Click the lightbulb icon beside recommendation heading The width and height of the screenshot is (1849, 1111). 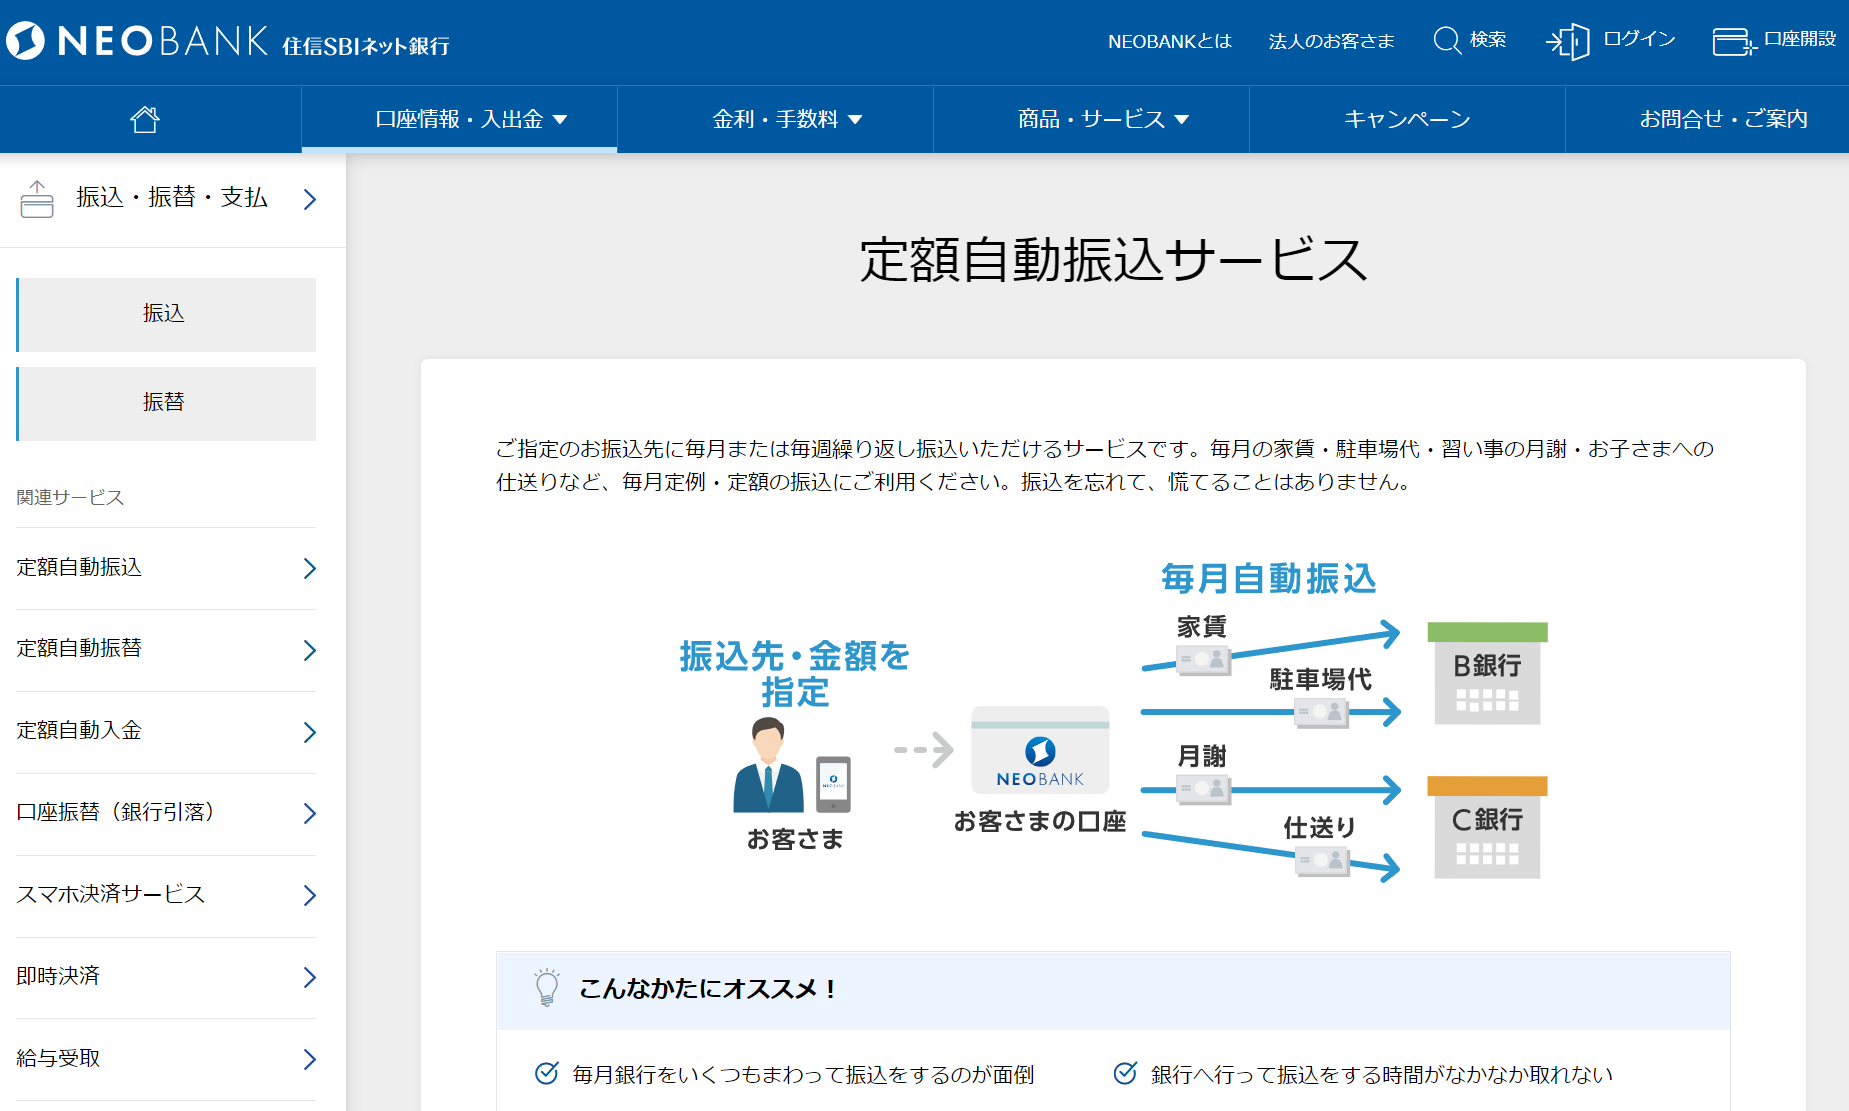point(546,988)
